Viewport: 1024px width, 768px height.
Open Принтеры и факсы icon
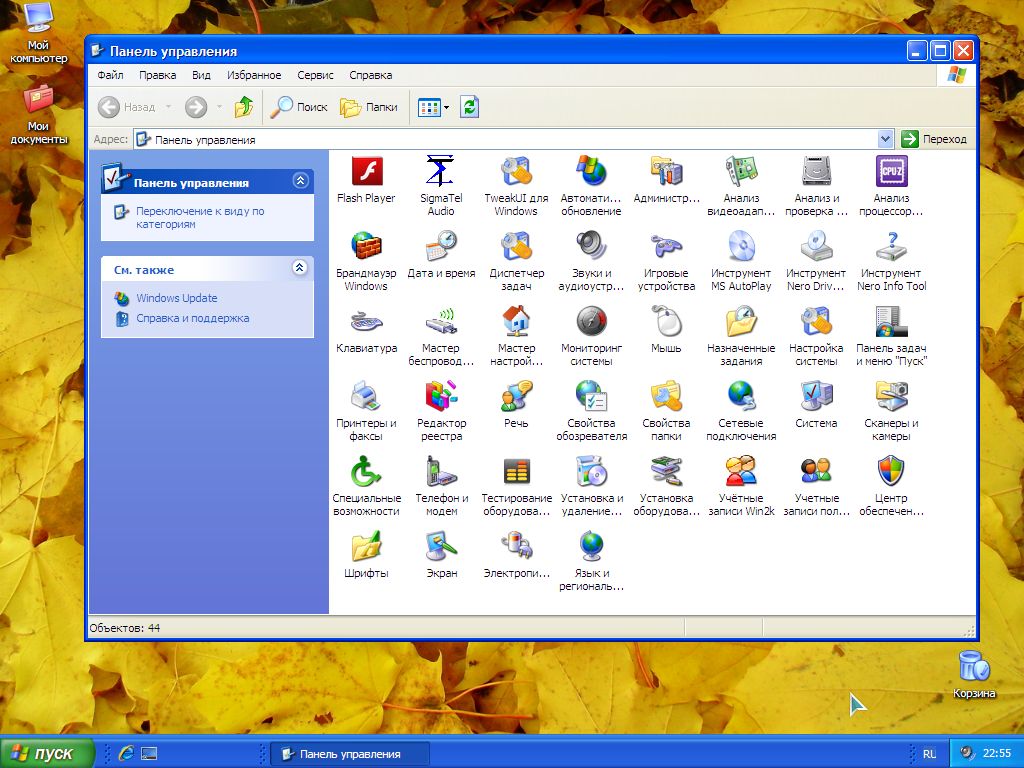coord(366,397)
